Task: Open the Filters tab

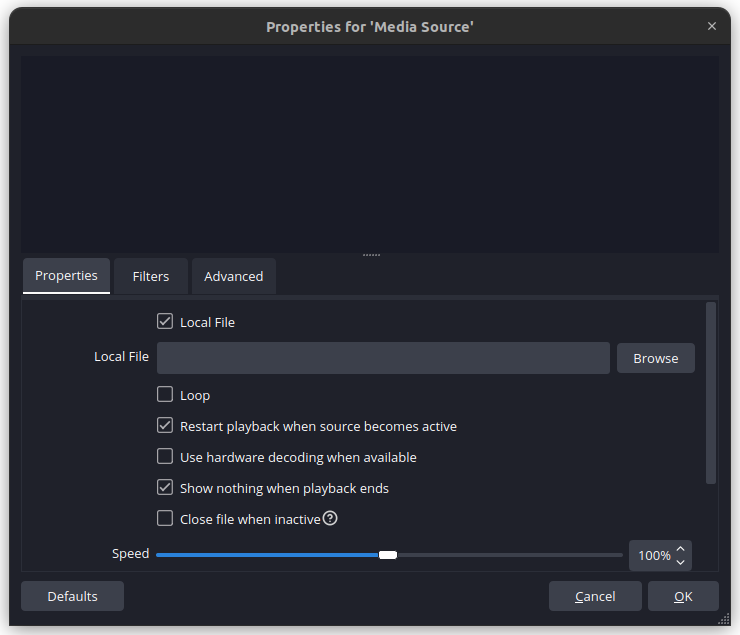Action: click(x=151, y=276)
